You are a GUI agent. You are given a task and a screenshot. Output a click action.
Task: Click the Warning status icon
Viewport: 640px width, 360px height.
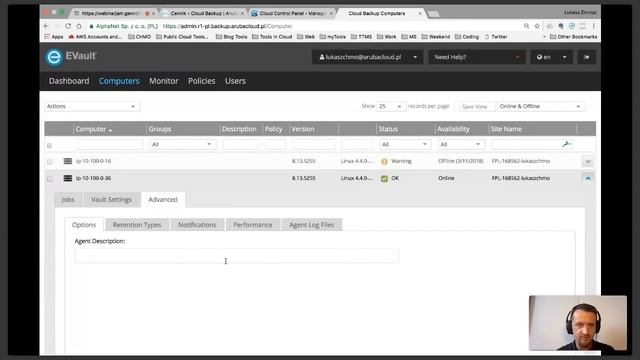pyautogui.click(x=384, y=161)
